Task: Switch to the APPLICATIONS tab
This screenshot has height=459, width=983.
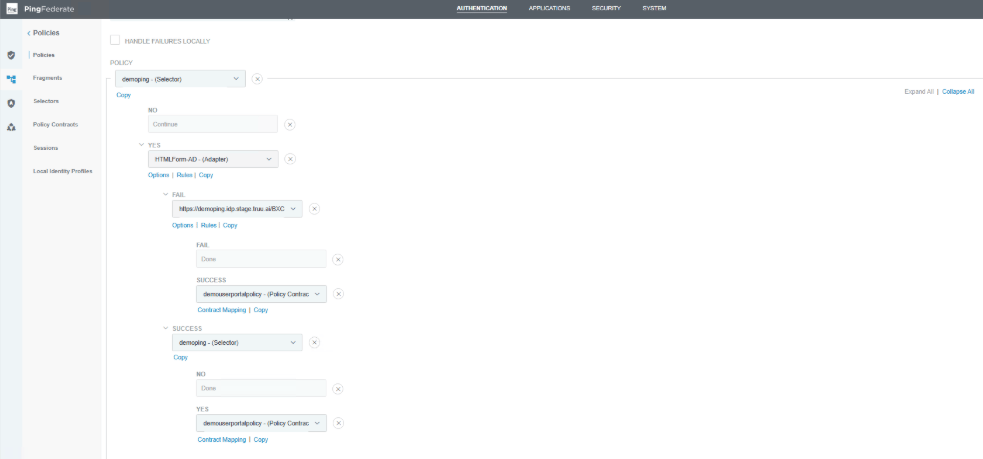Action: point(549,8)
